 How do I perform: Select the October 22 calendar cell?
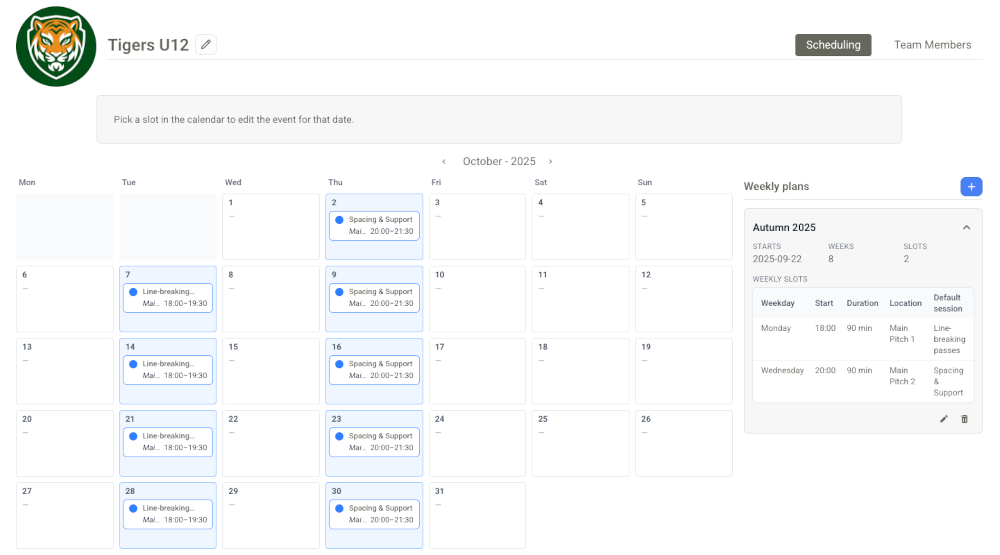pos(271,443)
